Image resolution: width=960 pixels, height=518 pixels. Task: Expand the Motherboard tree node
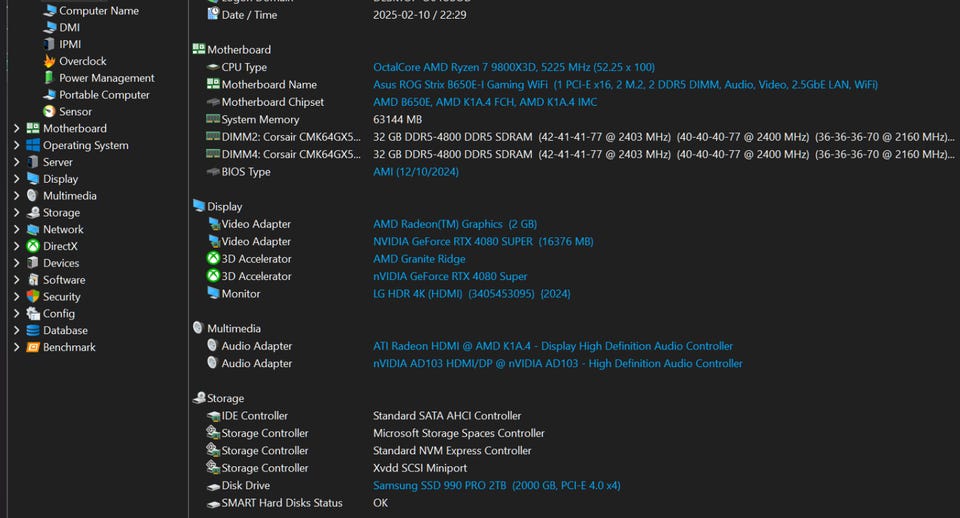coord(17,129)
